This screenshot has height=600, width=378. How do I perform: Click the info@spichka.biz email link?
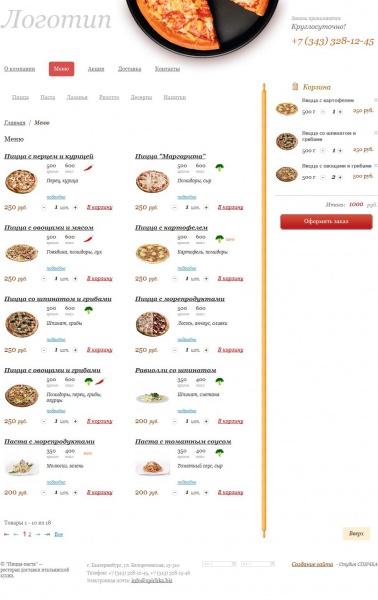coord(152,580)
